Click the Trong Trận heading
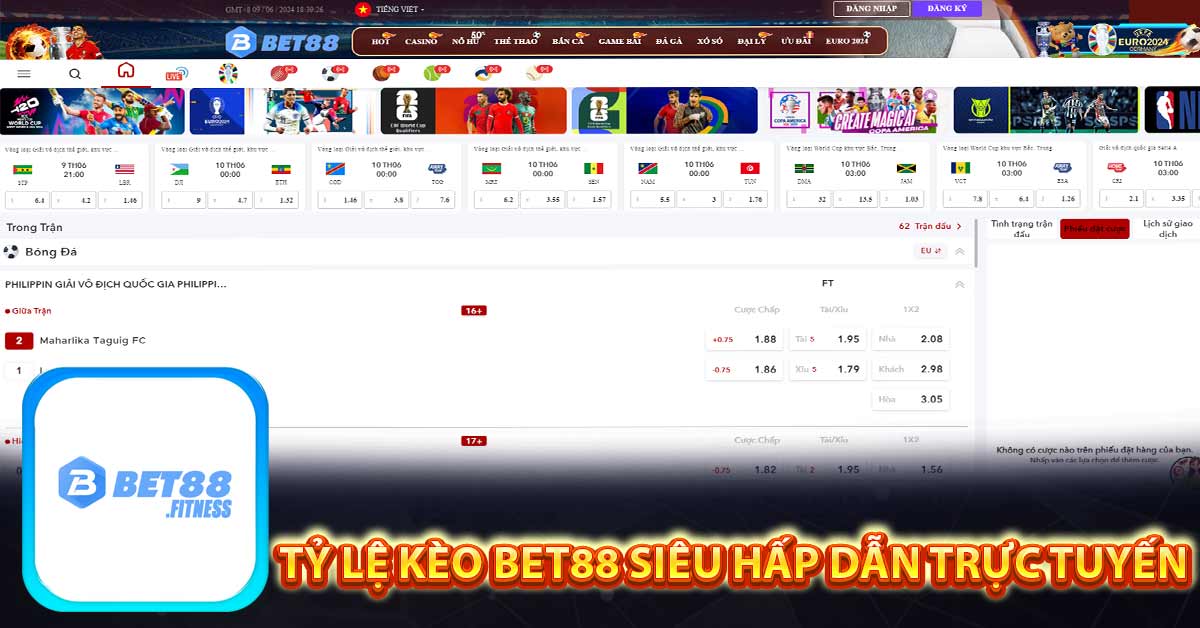The image size is (1200, 628). pyautogui.click(x=34, y=227)
